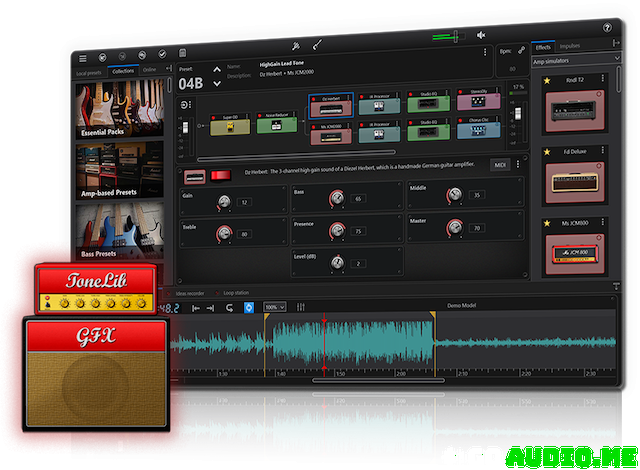Click the guitar icon in top bar
The width and height of the screenshot is (640, 470).
pos(317,44)
